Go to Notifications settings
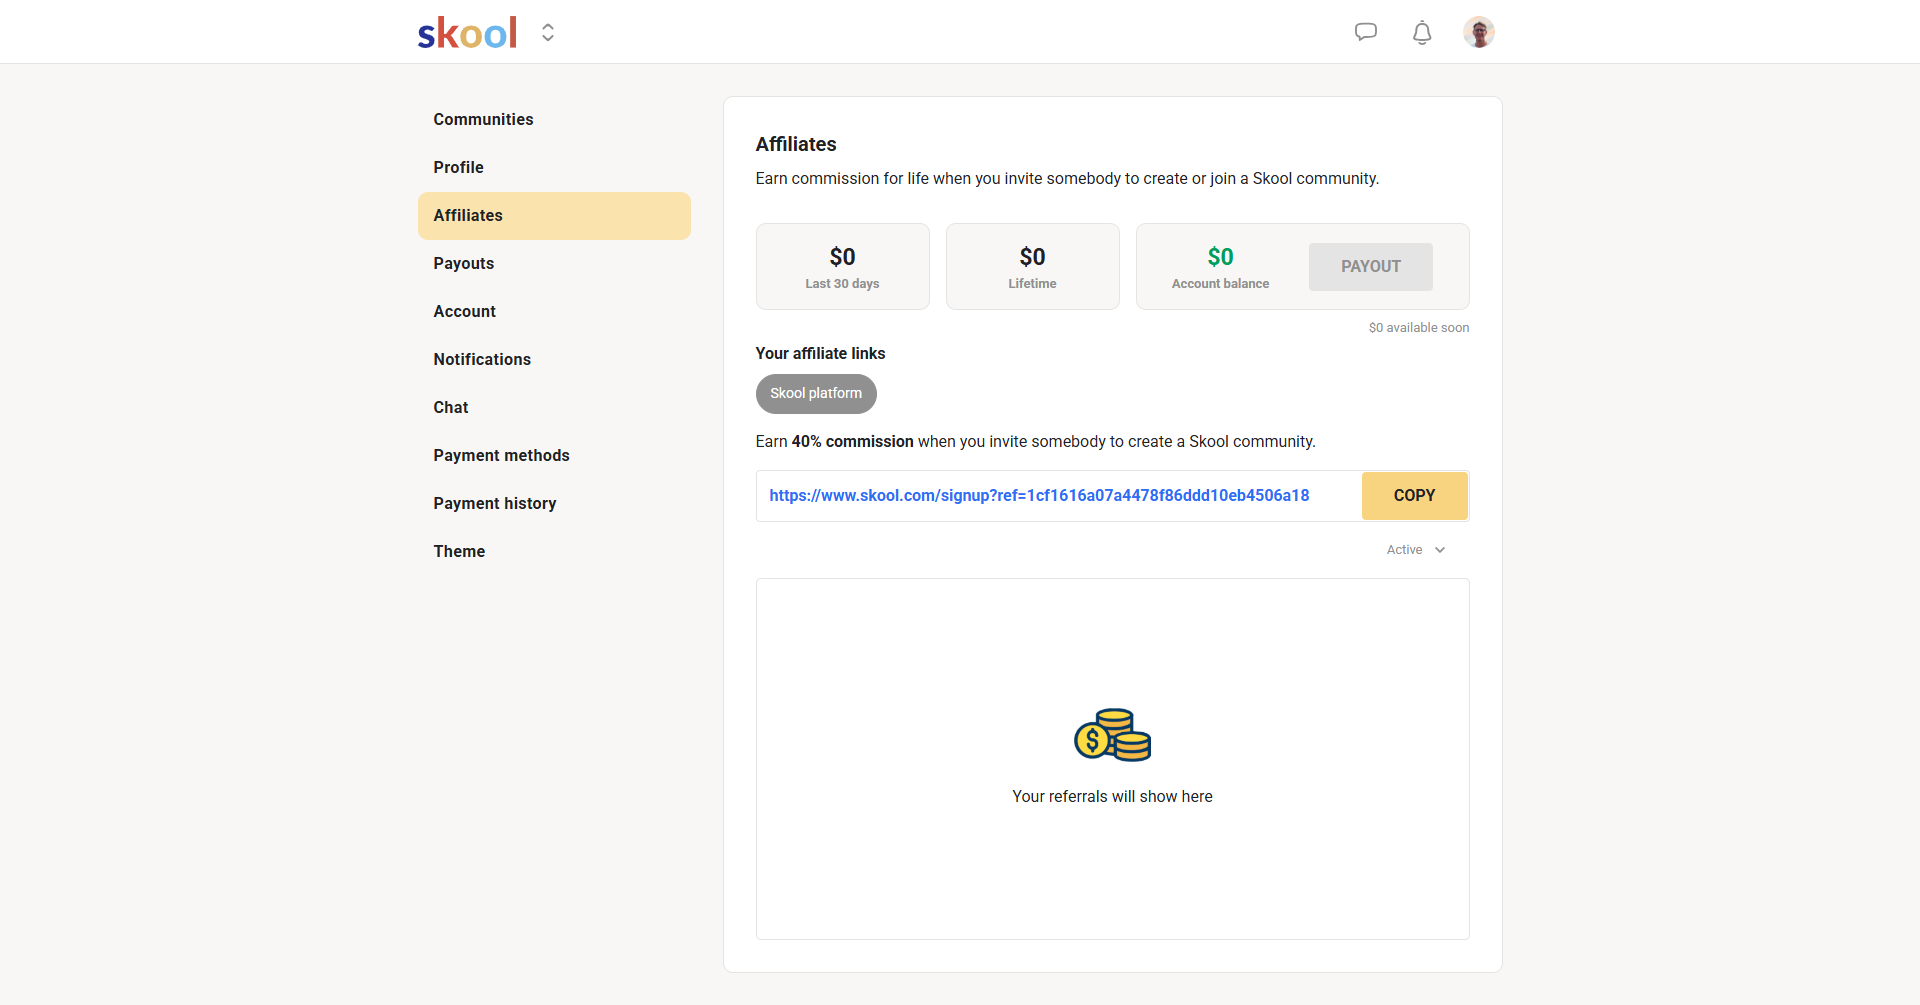Screen dimensions: 1920x1005 pos(482,360)
